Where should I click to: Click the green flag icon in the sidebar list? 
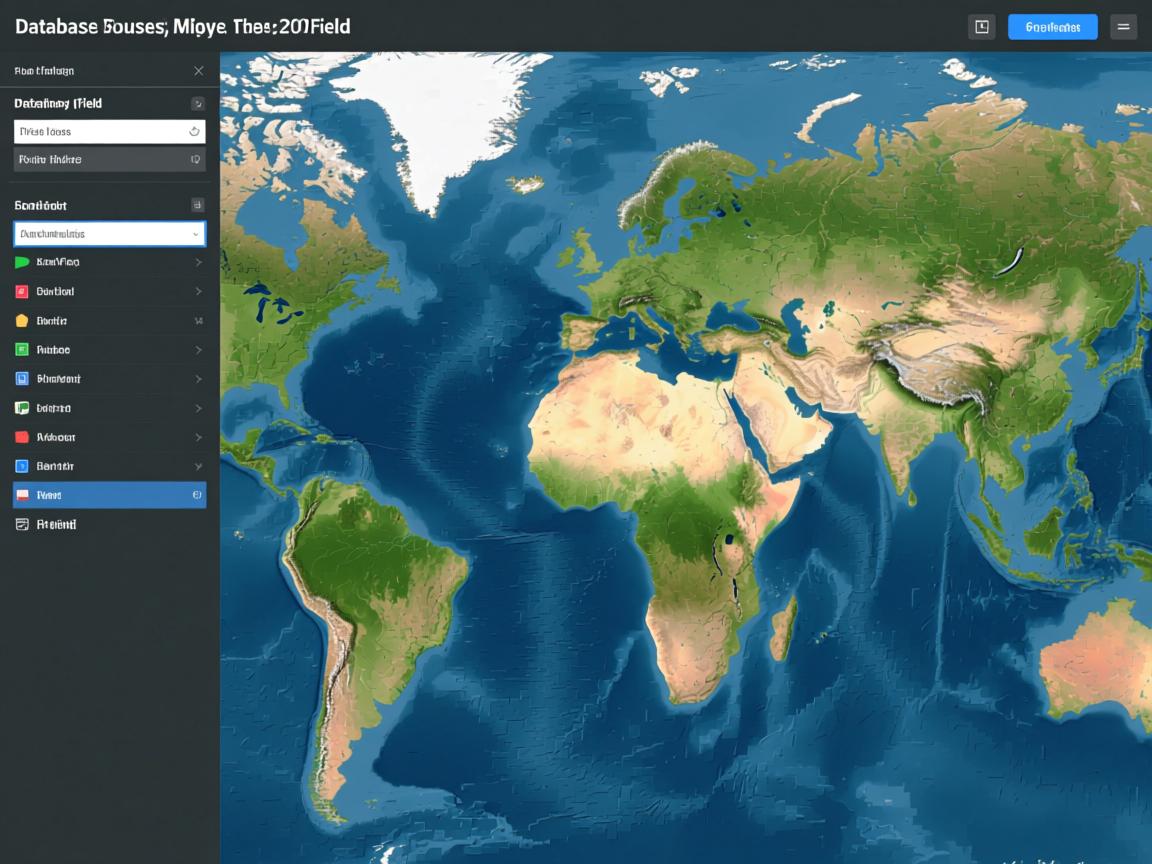pos(21,262)
